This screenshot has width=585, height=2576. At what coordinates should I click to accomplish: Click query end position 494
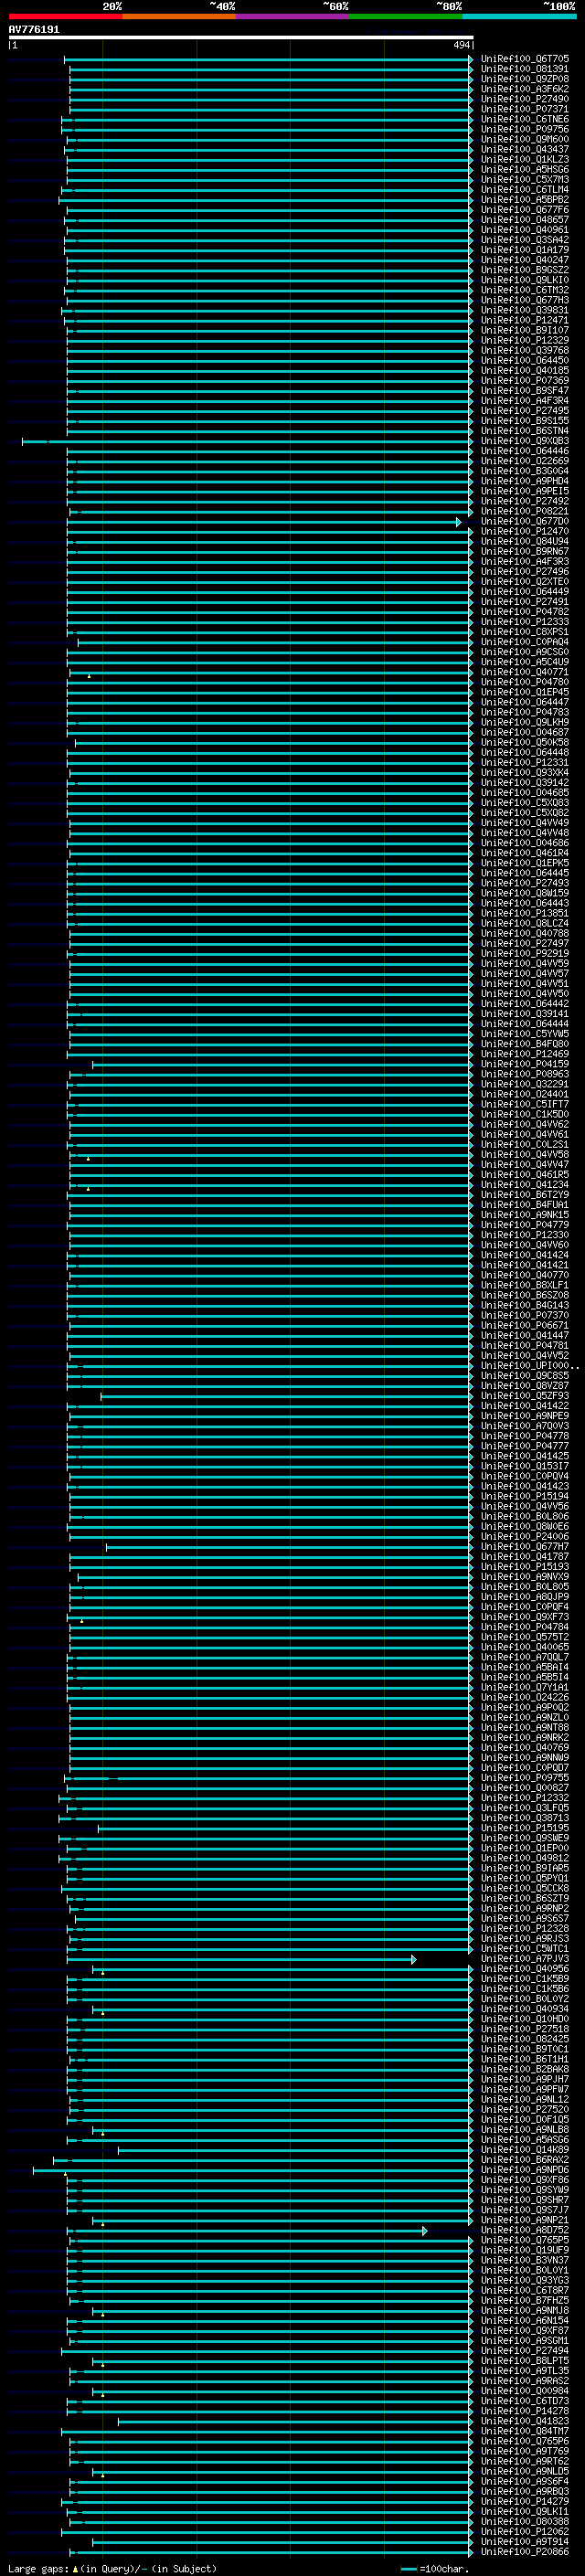(461, 45)
